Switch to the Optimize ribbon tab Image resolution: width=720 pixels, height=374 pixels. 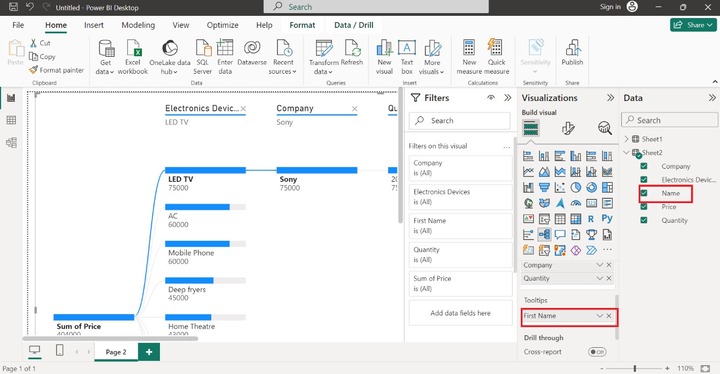[222, 25]
